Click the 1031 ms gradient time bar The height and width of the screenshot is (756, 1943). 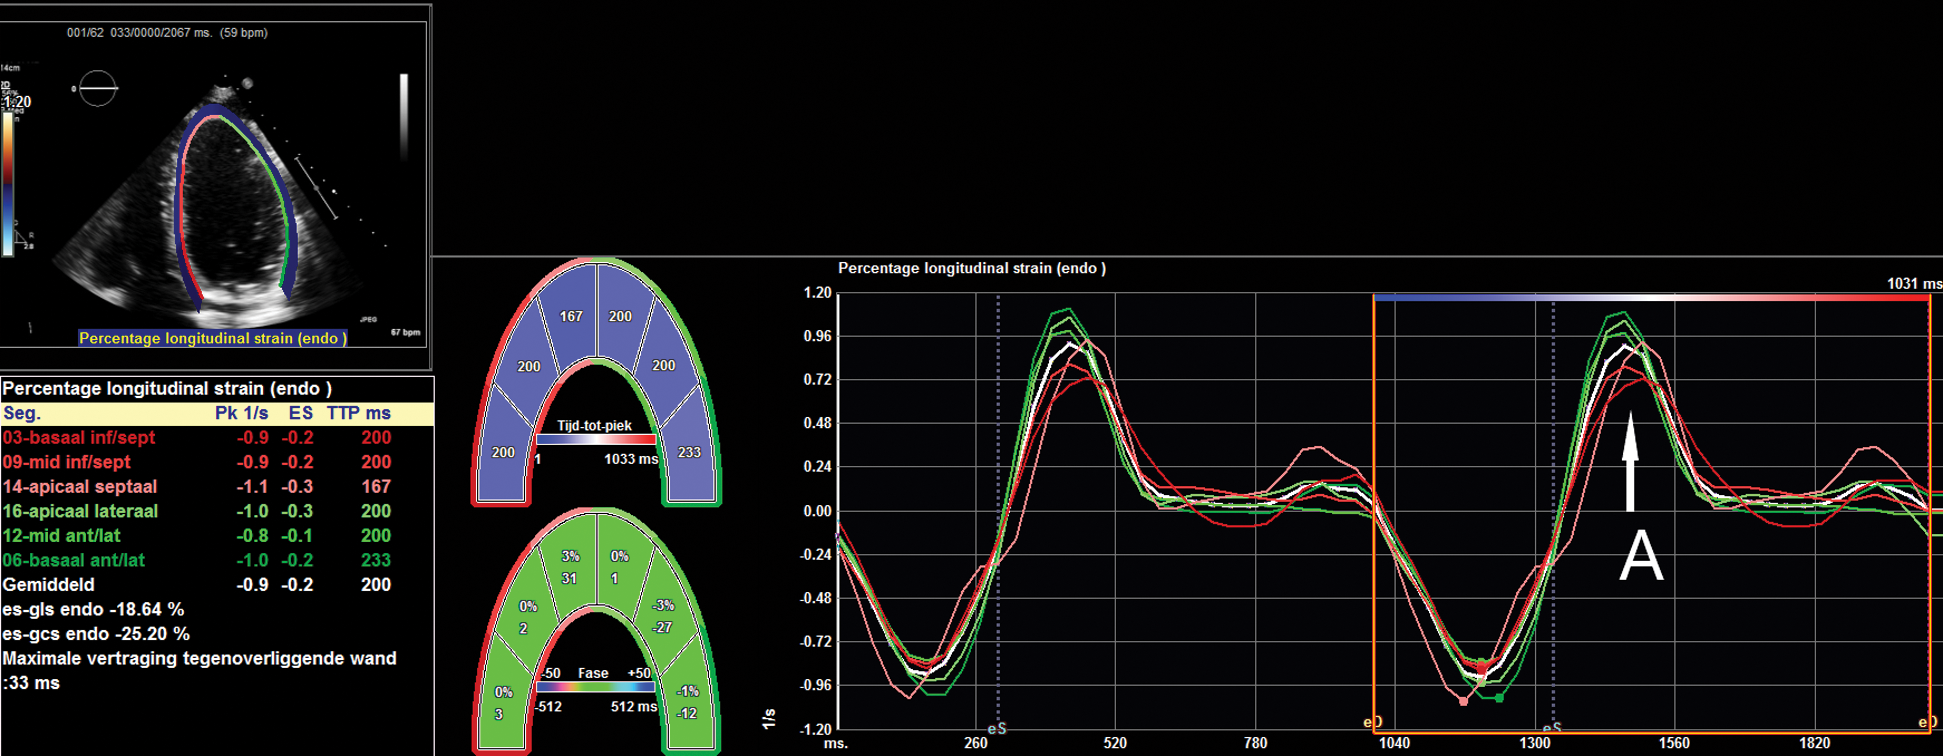(1650, 297)
